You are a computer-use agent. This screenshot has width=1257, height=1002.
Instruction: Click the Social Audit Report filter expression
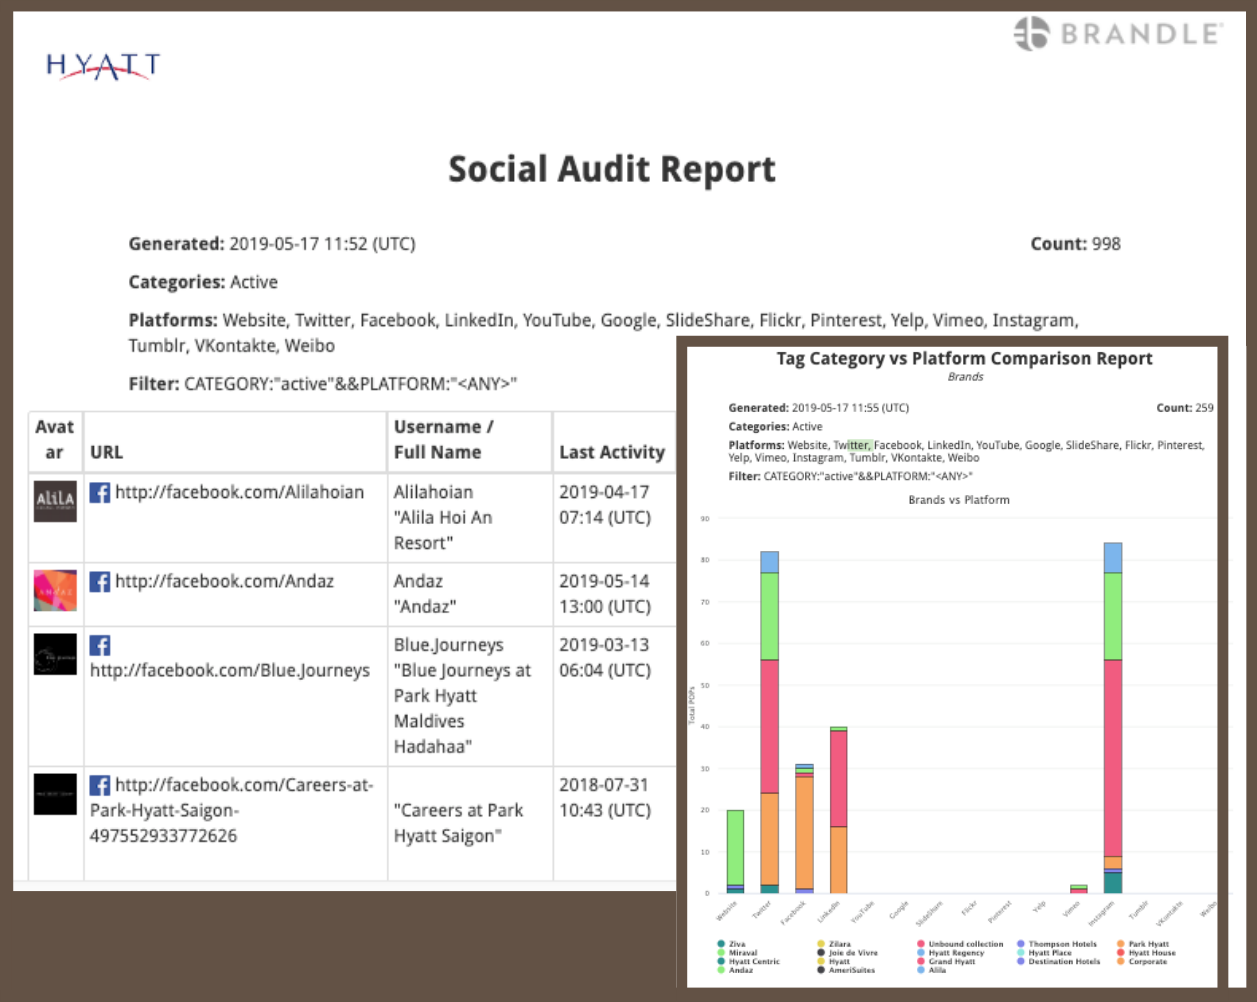pyautogui.click(x=323, y=384)
